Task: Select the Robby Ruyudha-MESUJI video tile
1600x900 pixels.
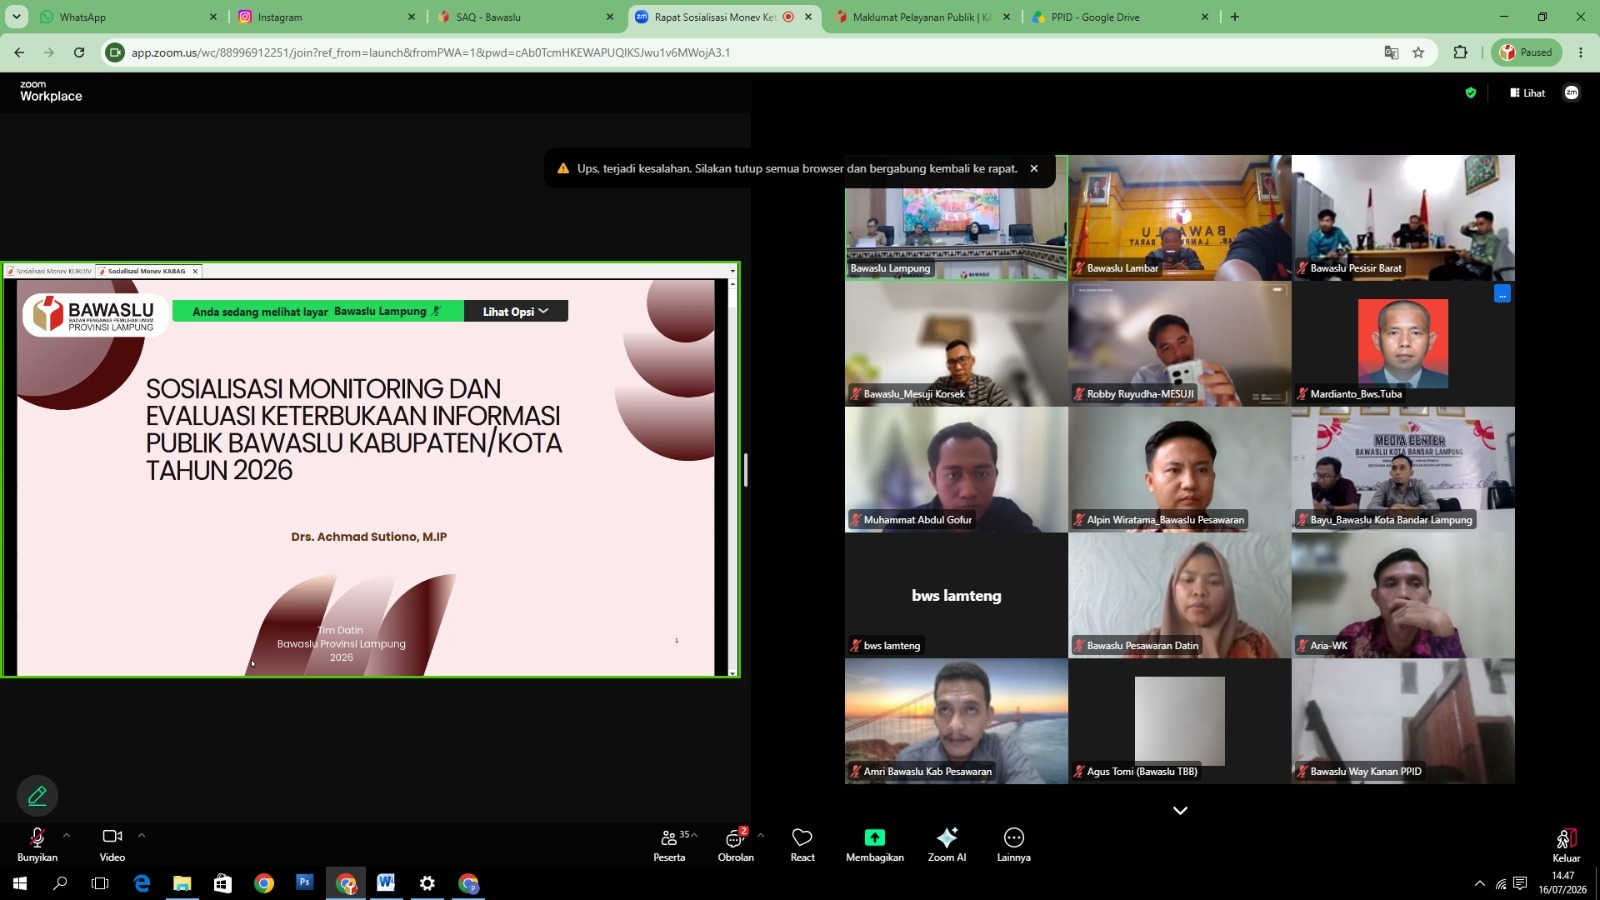Action: pos(1180,343)
